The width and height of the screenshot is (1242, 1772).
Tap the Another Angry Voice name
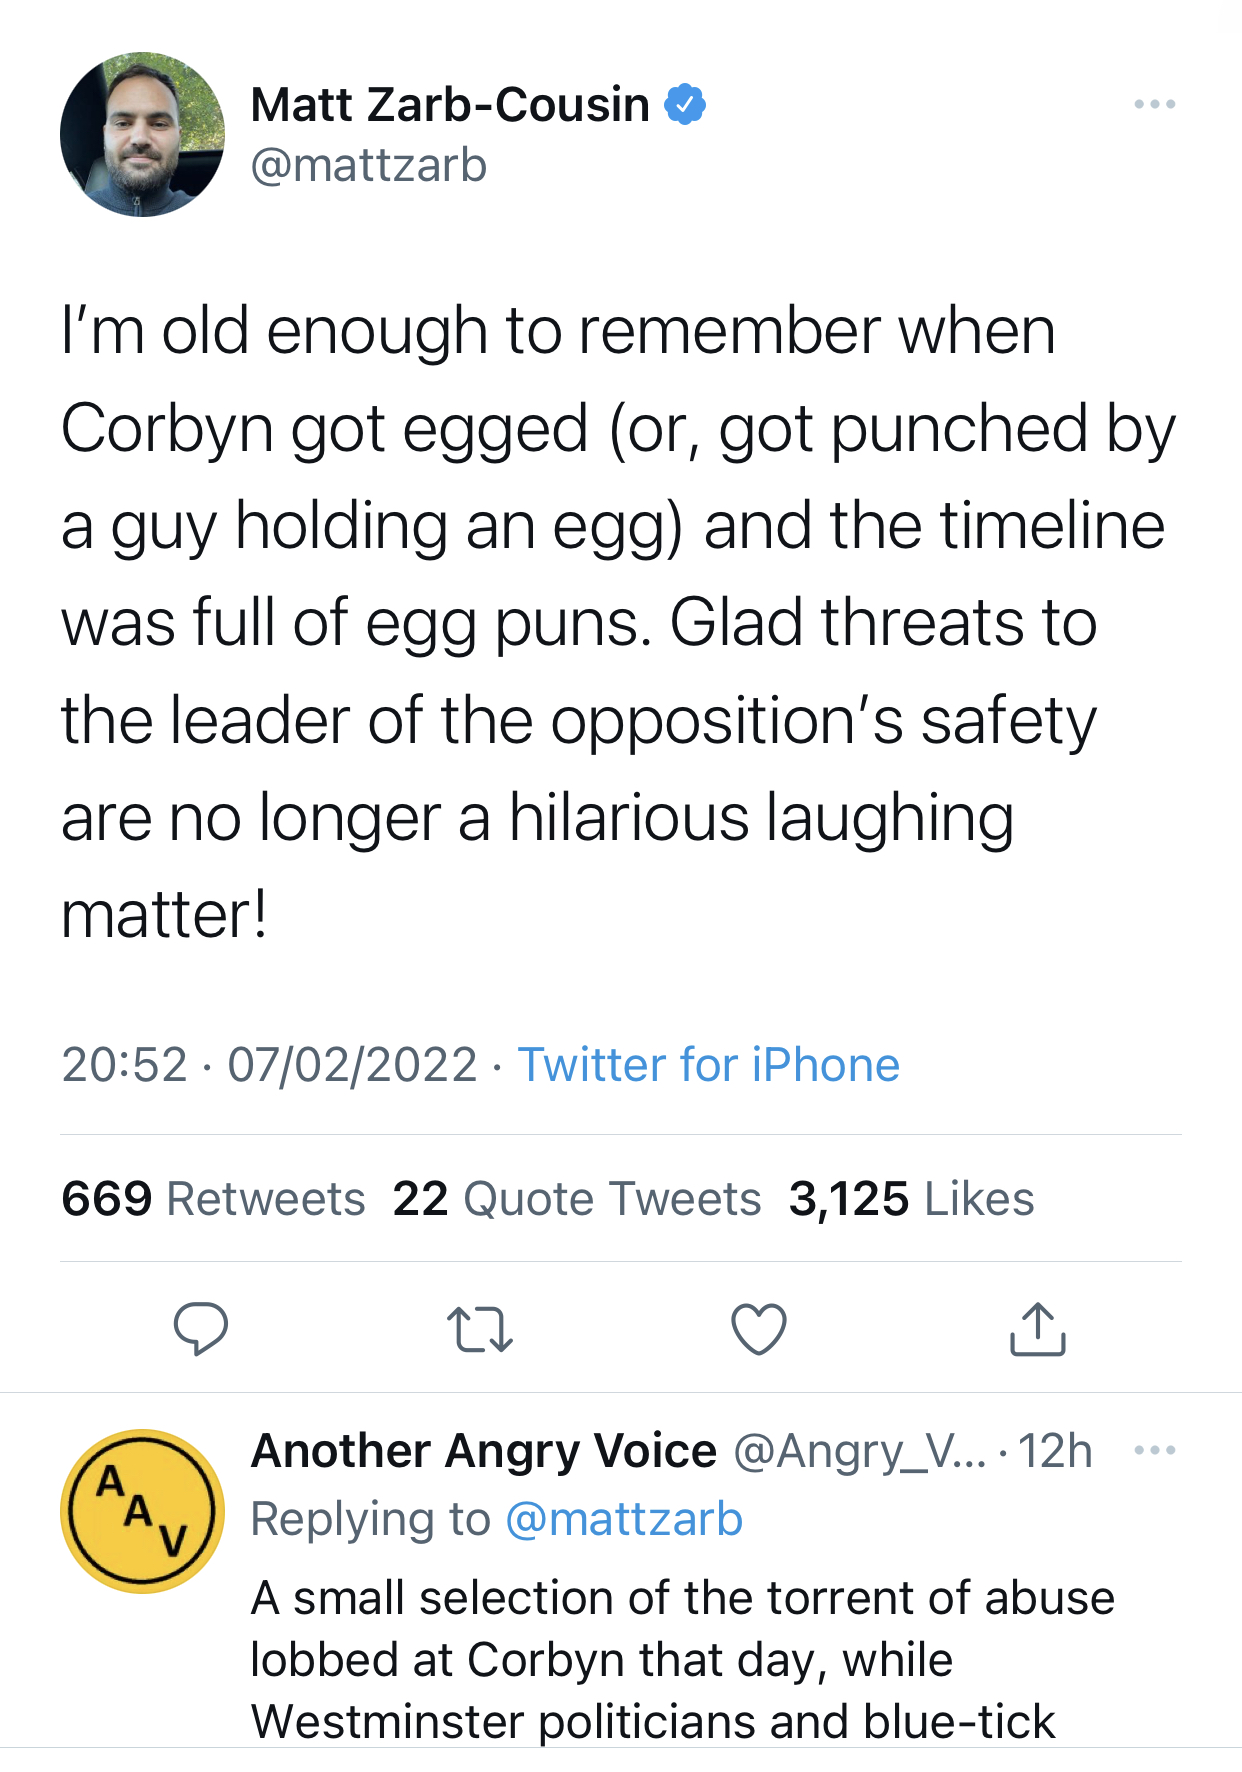tap(483, 1450)
